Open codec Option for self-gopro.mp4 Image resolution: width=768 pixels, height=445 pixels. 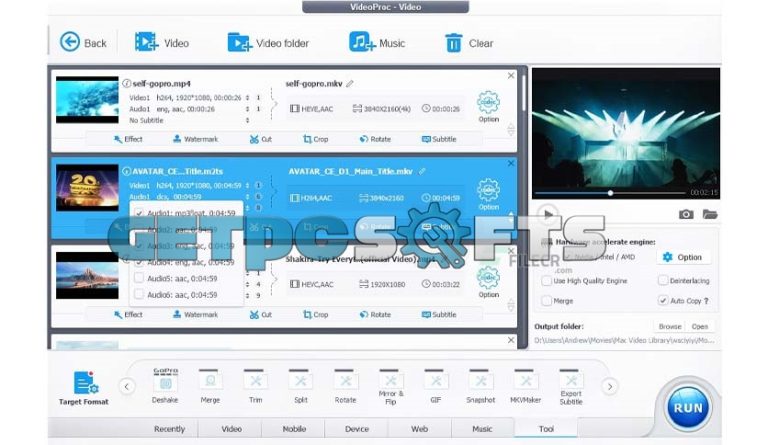pos(488,106)
